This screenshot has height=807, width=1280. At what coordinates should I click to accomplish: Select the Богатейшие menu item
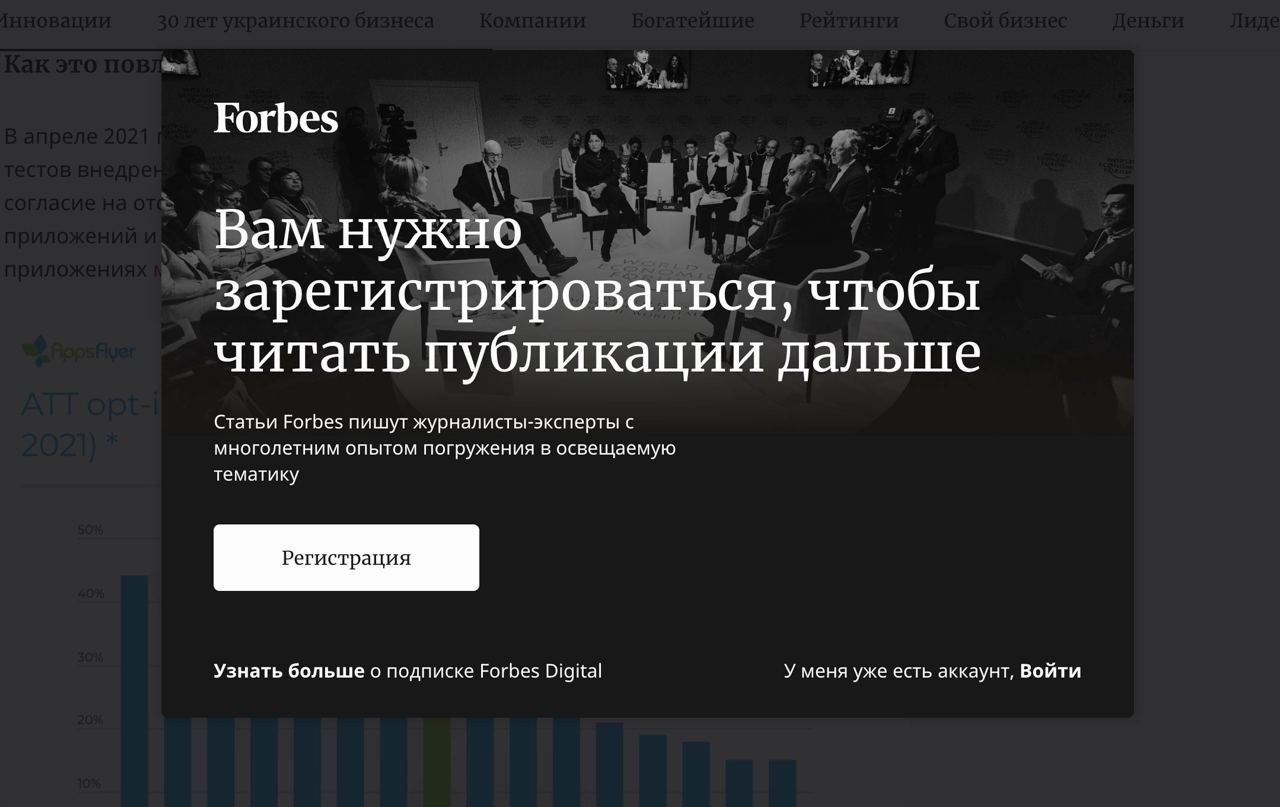click(x=692, y=20)
